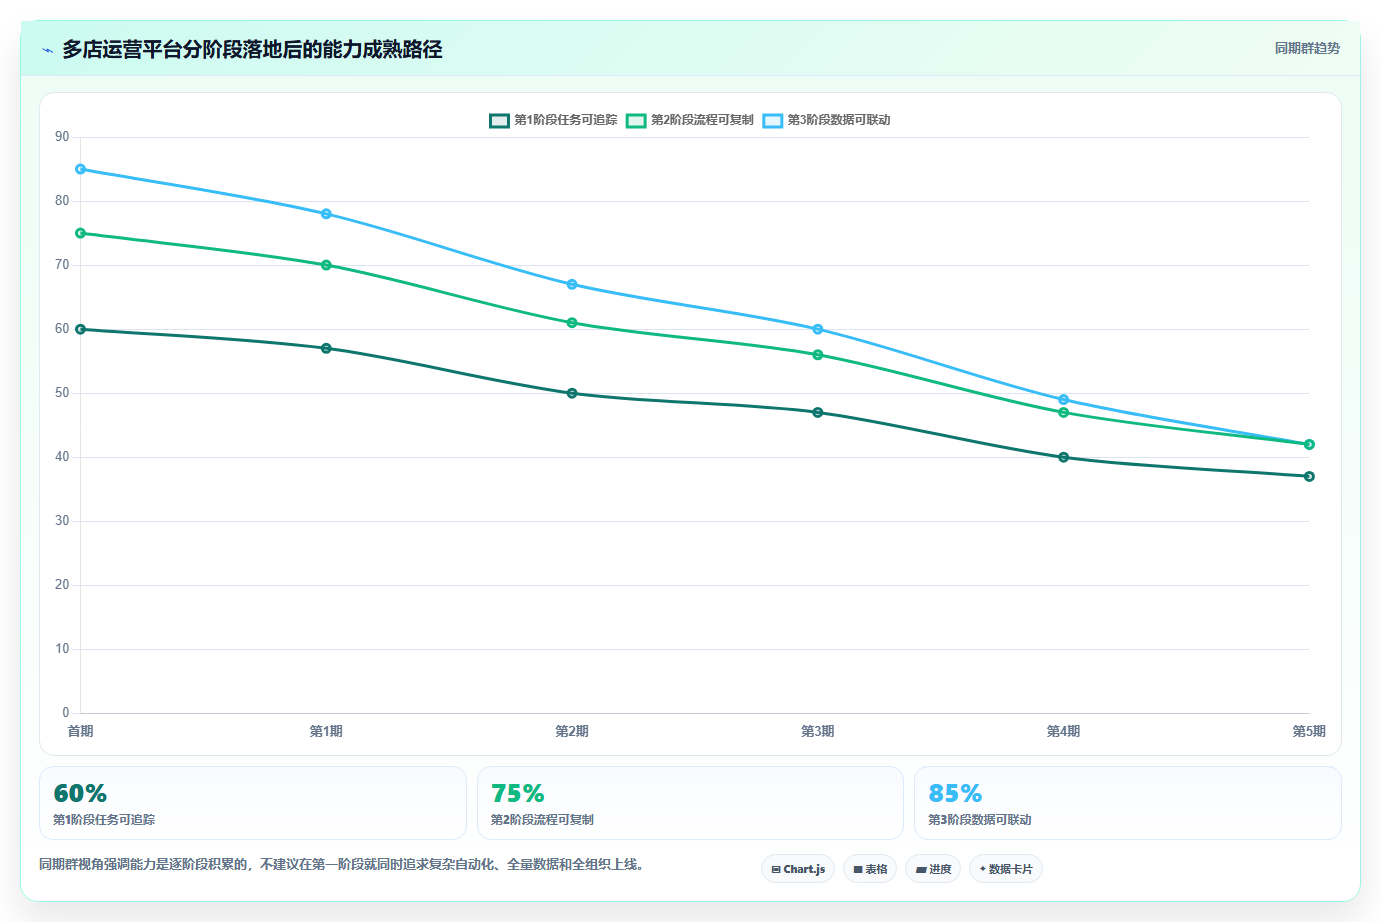Click the 第1阶段 data point at 第2期 (50)

[572, 393]
